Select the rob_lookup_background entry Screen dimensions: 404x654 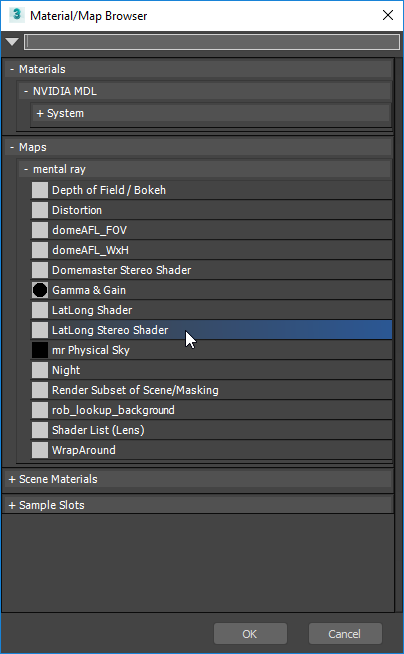[x=211, y=410]
